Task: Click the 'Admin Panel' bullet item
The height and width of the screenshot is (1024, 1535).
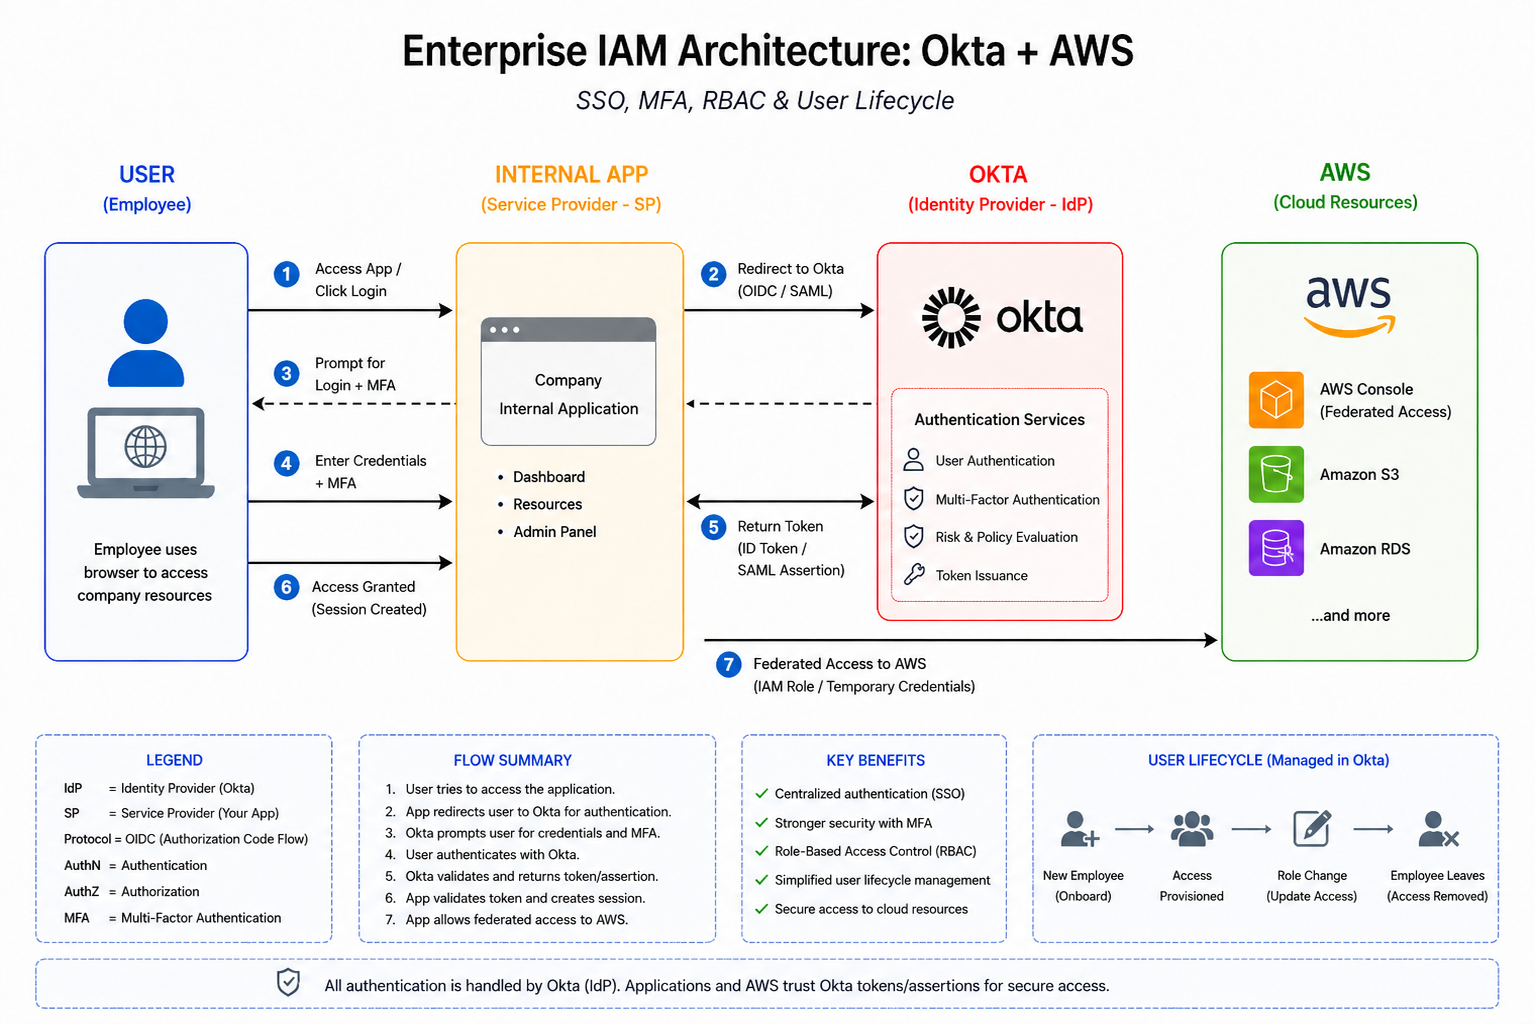Action: tap(547, 532)
